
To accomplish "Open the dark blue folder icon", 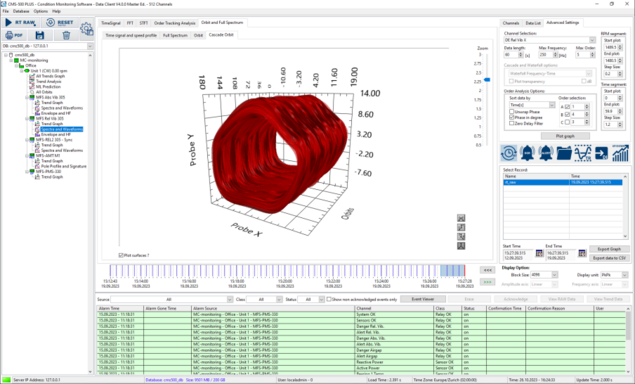I will (x=564, y=153).
